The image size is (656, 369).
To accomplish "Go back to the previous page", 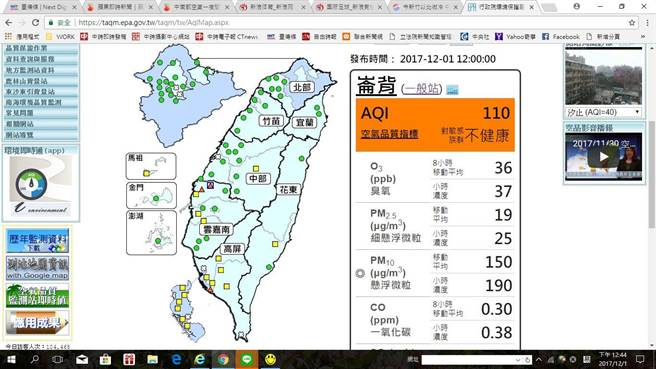I will pyautogui.click(x=9, y=23).
